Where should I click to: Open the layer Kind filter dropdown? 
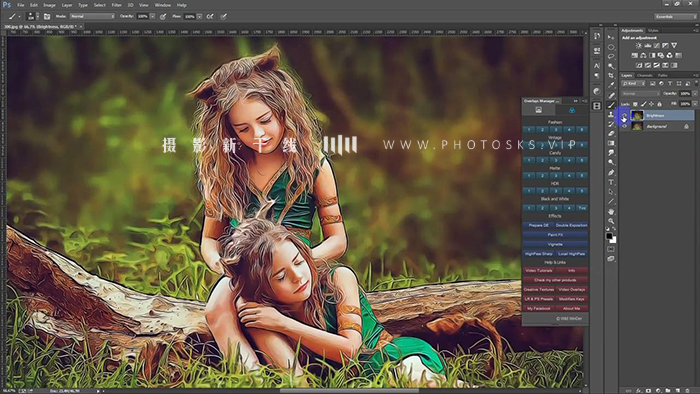coord(633,83)
